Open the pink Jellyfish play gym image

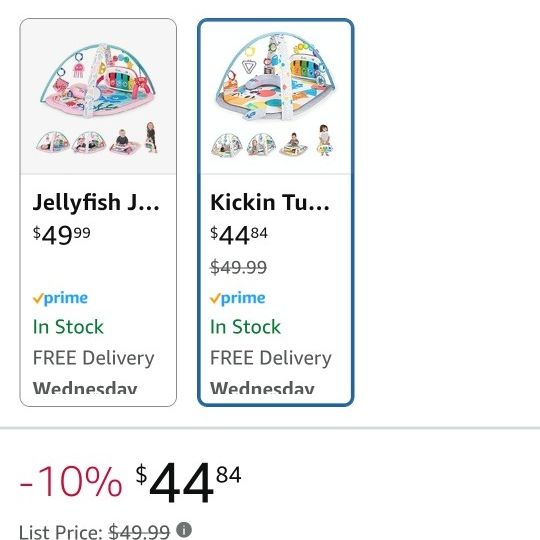pos(98,97)
